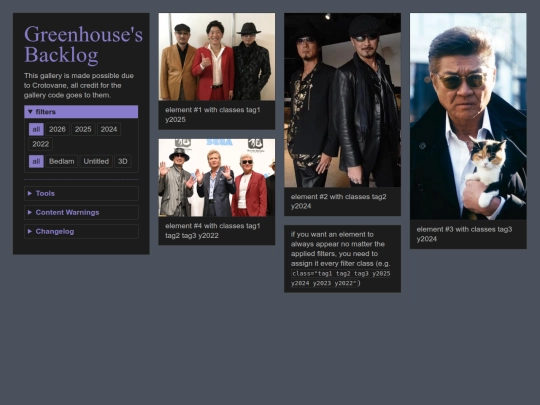The width and height of the screenshot is (540, 405).
Task: Open element #3 image of man holding cat
Action: [x=468, y=116]
